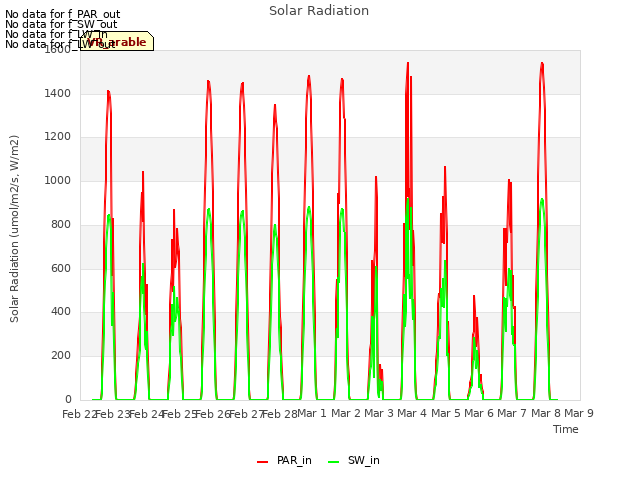Image resolution: width=640 pixels, height=480 pixels.
Task: Click the 1200 y-axis tick label
Action: pos(58,137)
